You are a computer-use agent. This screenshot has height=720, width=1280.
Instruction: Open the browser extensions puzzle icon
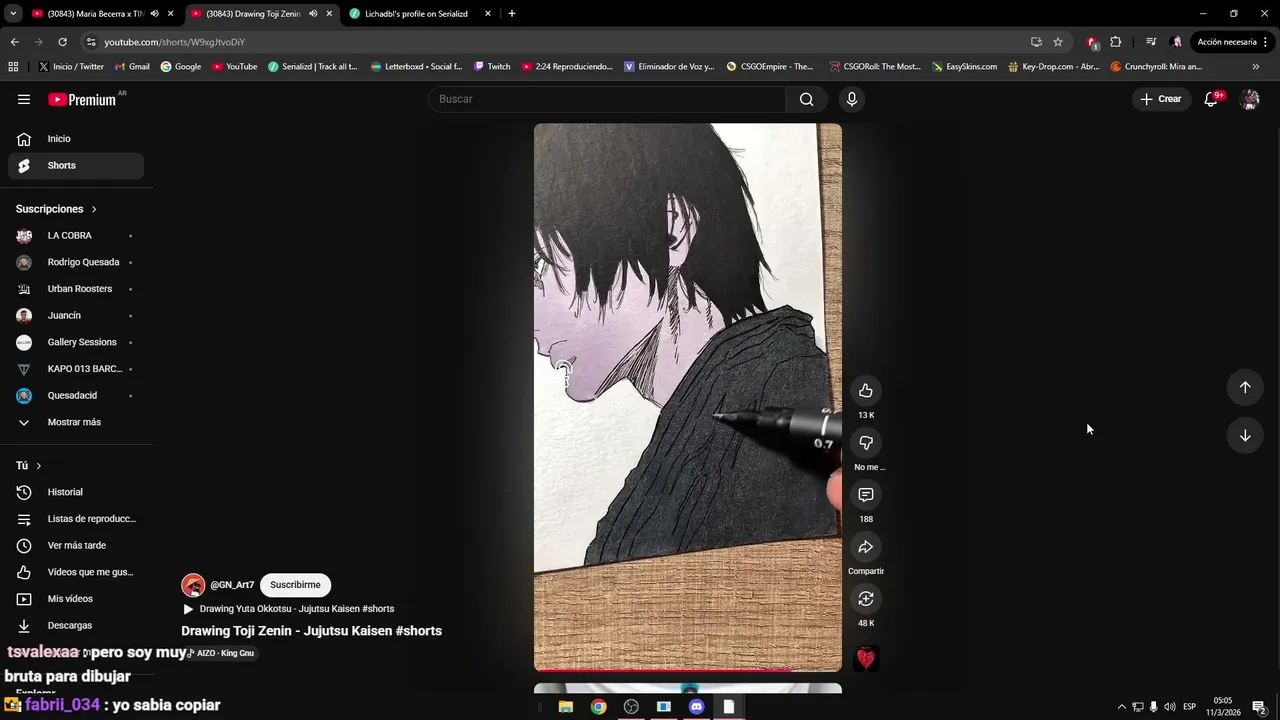pos(1116,42)
